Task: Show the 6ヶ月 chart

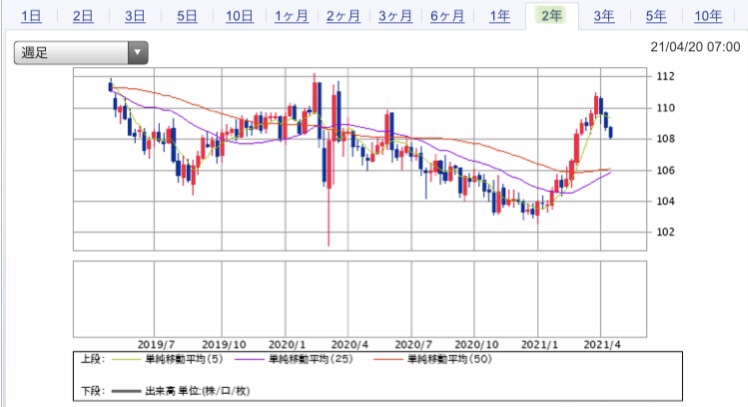Action: (447, 16)
